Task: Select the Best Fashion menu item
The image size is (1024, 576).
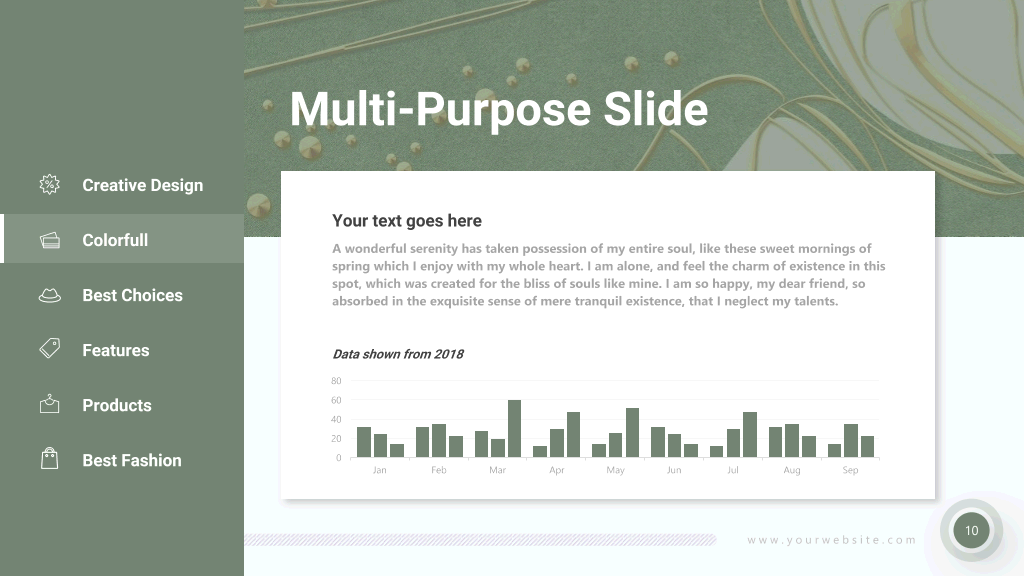Action: (x=122, y=460)
